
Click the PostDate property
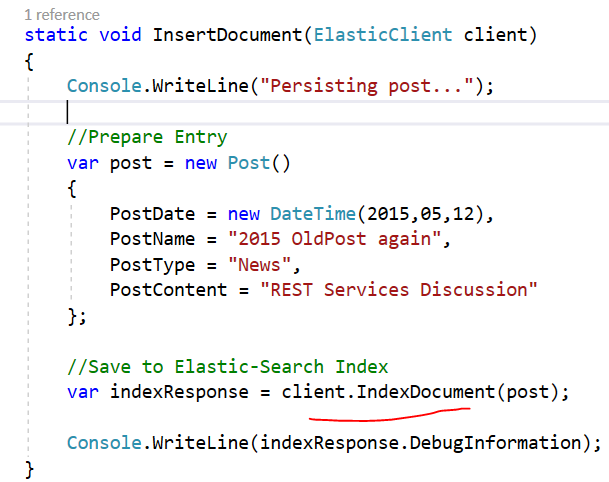(x=150, y=213)
